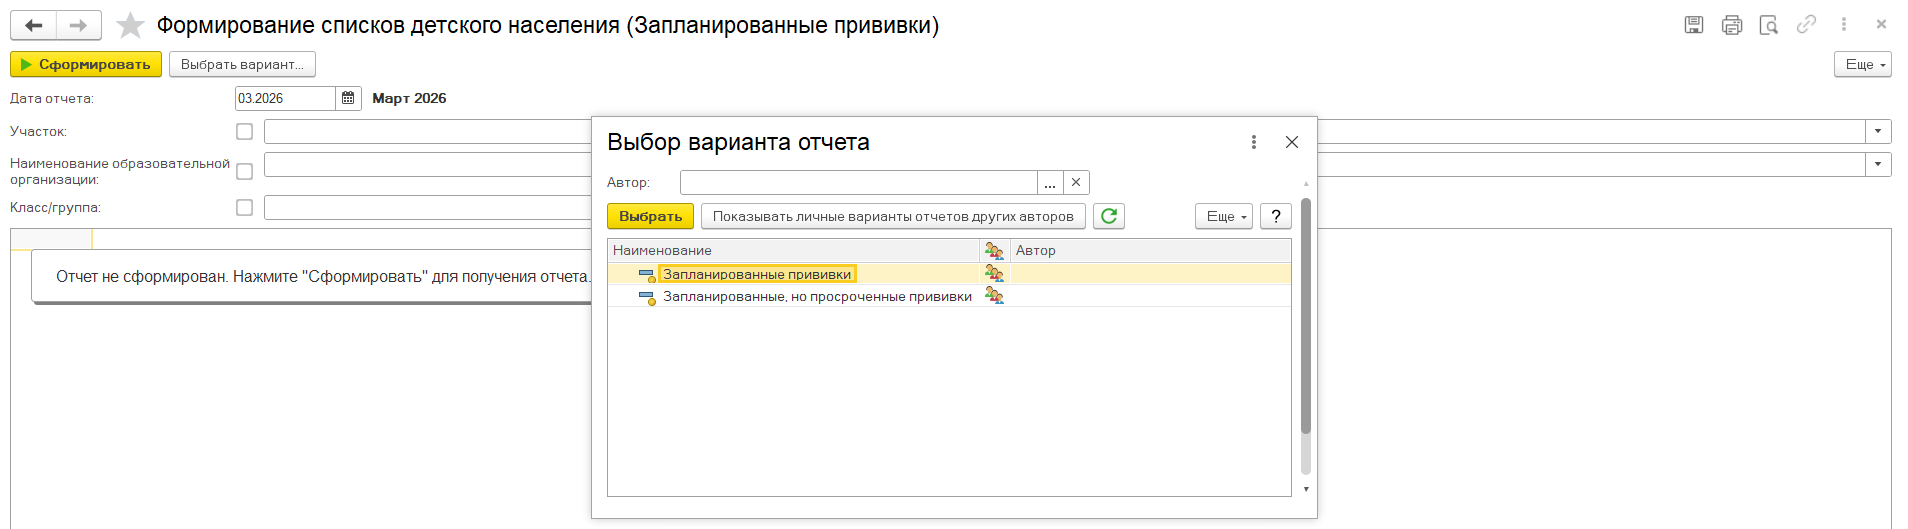Click the green refresh icon in dialog

point(1108,216)
